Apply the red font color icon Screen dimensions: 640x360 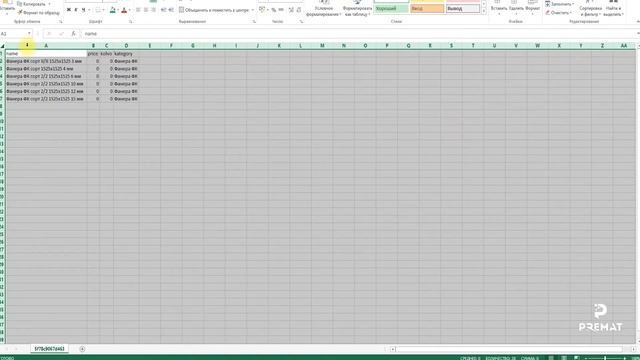(124, 10)
